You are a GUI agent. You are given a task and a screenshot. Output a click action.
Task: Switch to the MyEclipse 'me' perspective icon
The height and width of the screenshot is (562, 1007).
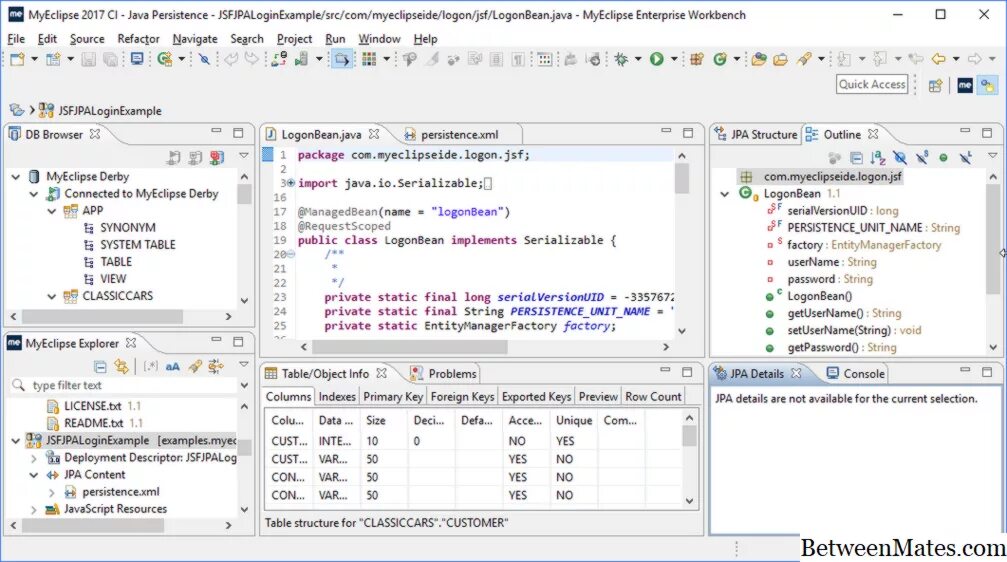(965, 85)
